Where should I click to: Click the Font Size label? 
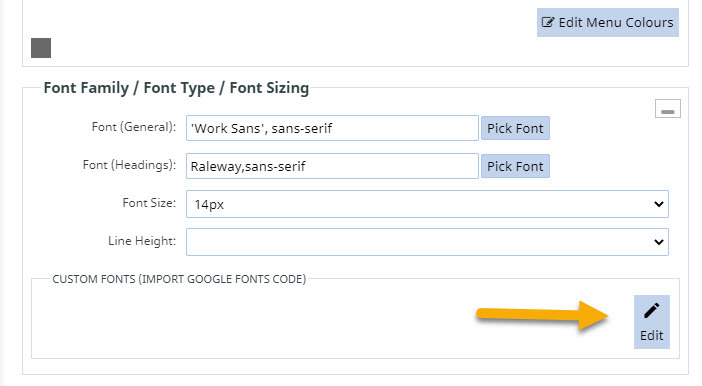pyautogui.click(x=149, y=203)
